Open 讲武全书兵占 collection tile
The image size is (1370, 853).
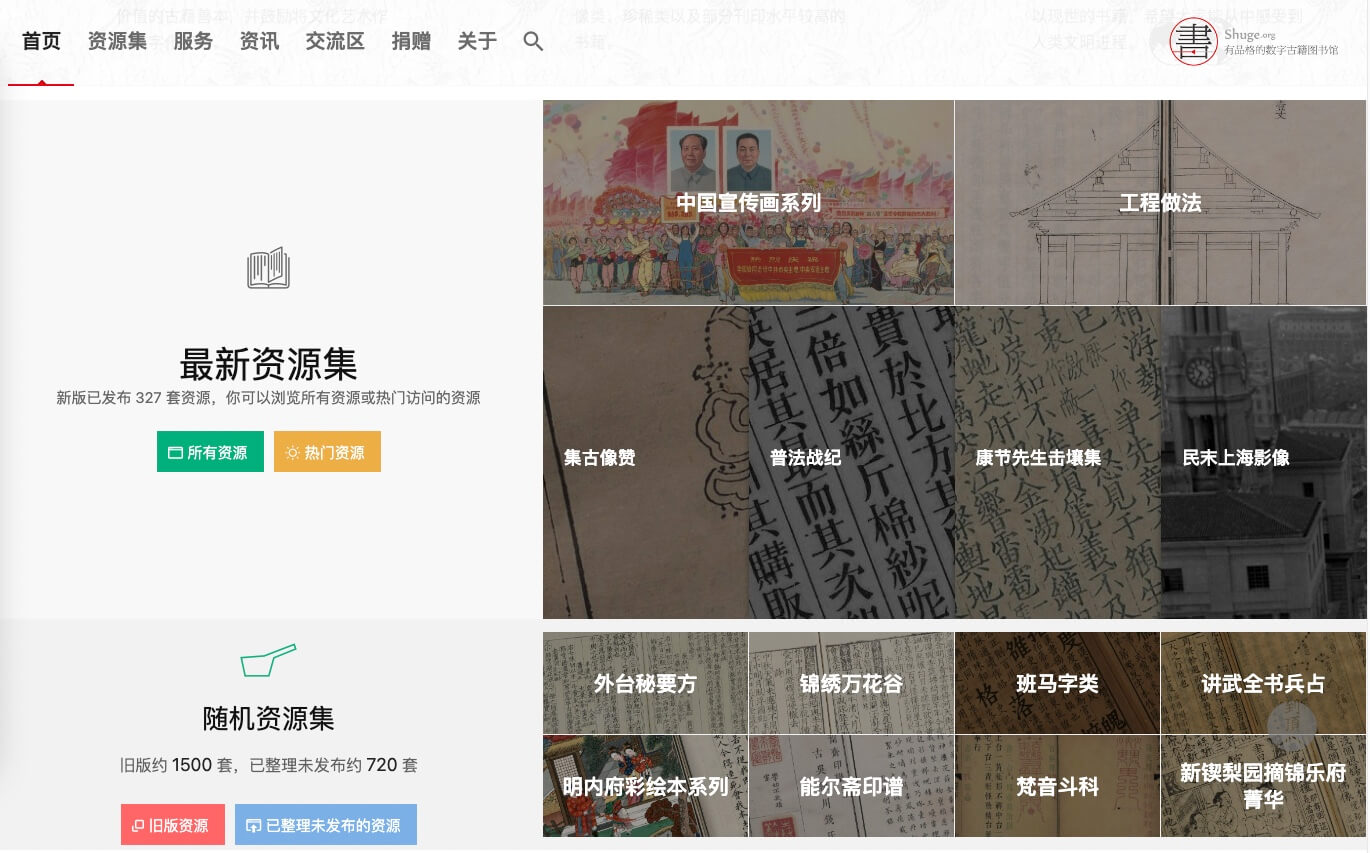pyautogui.click(x=1263, y=683)
